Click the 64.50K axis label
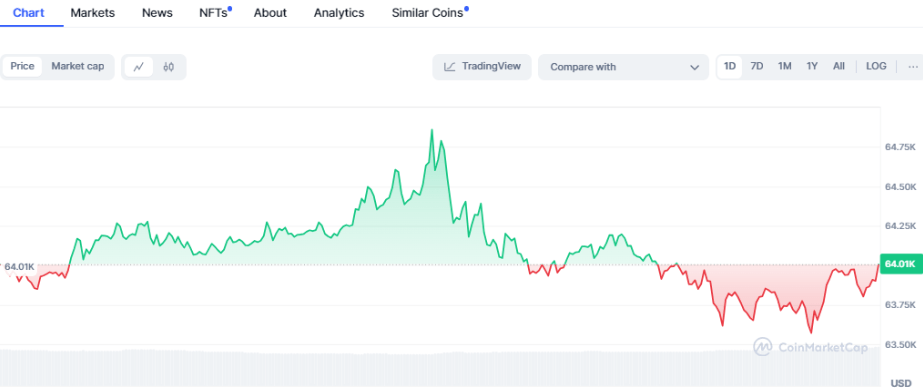This screenshot has height=388, width=923. (901, 187)
